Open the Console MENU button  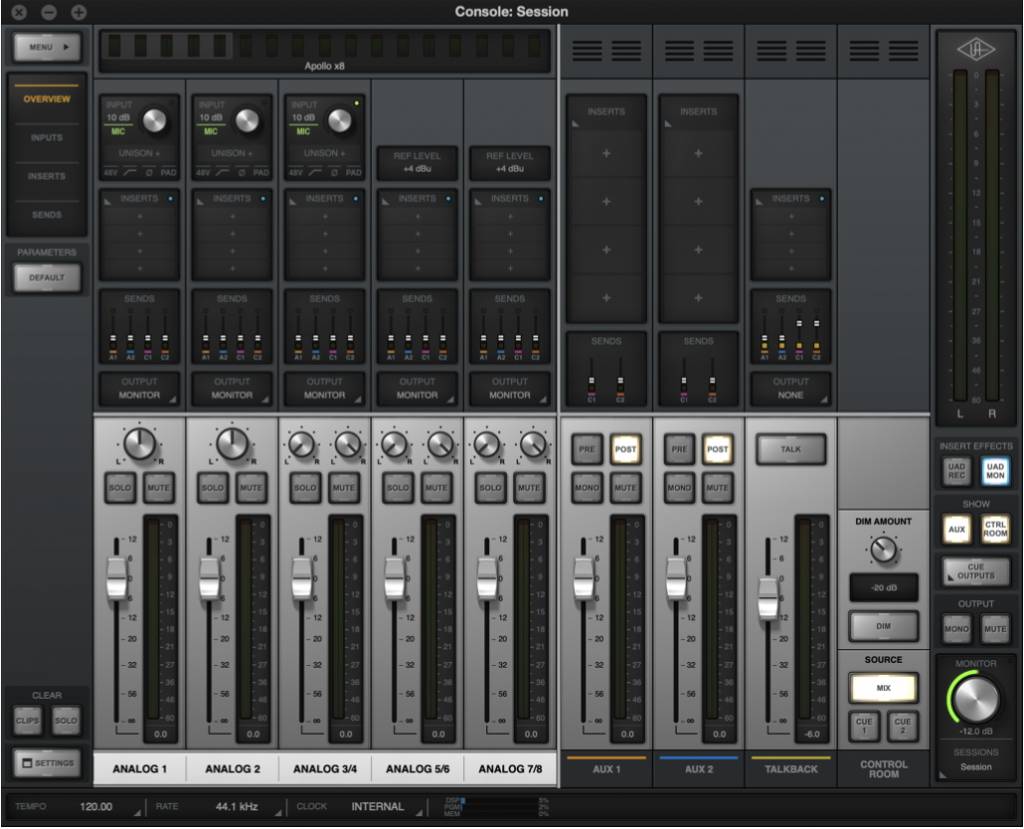(46, 46)
